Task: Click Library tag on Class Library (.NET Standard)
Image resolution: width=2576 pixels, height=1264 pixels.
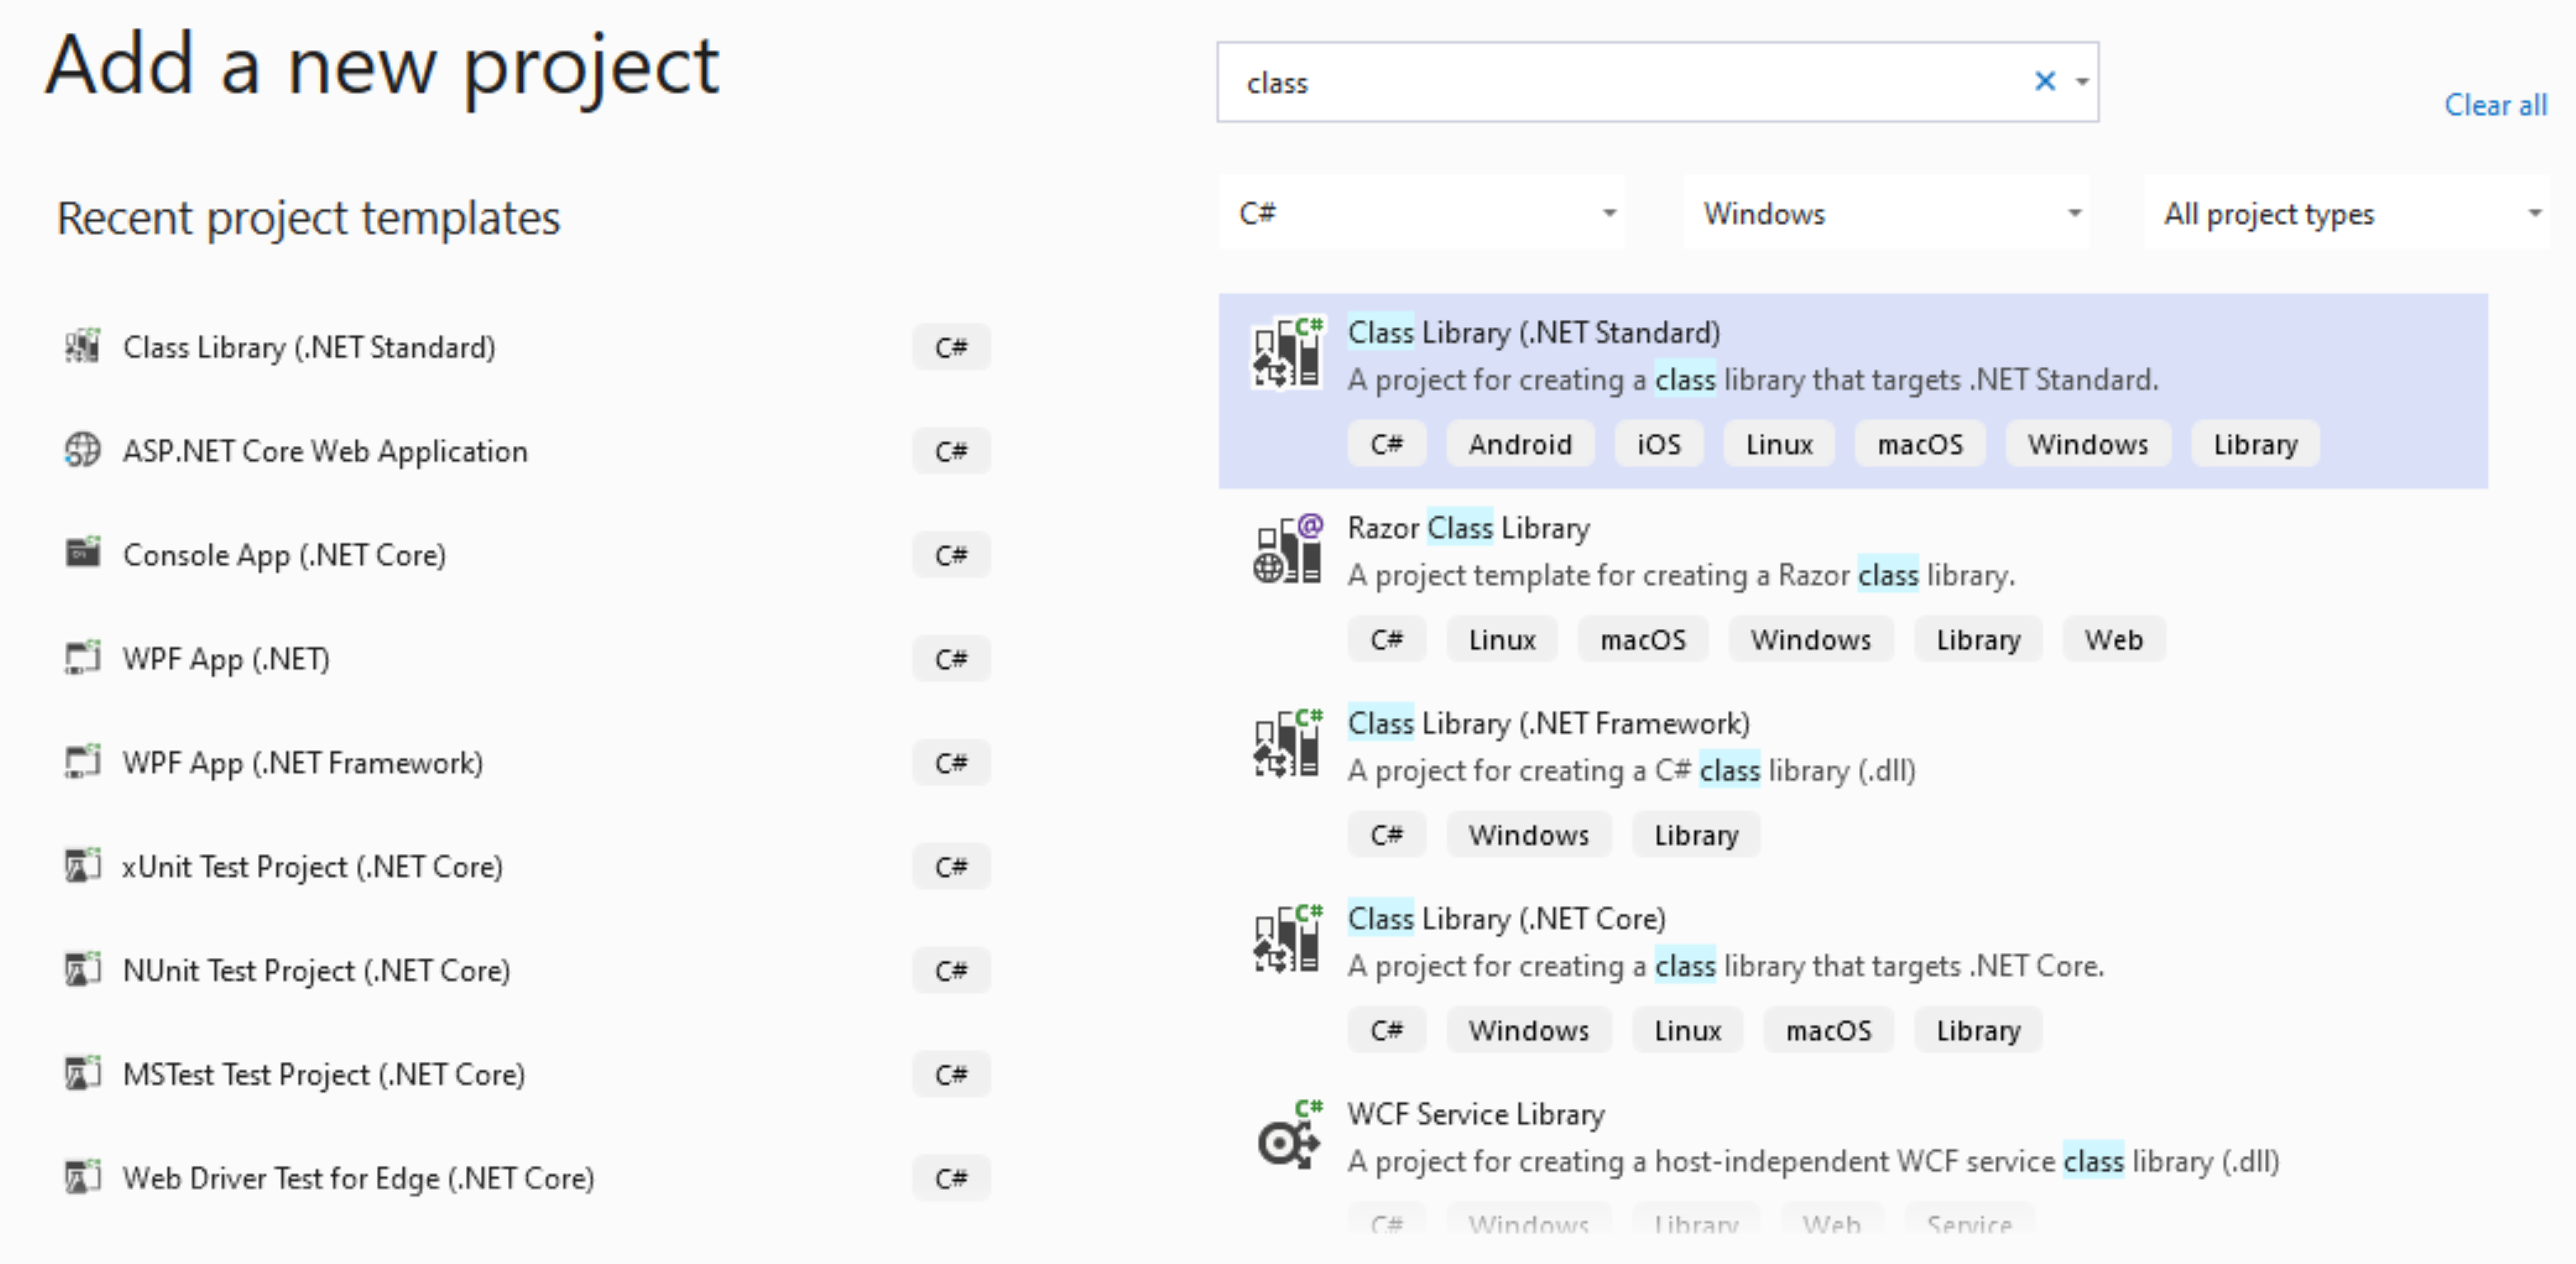Action: tap(2255, 444)
